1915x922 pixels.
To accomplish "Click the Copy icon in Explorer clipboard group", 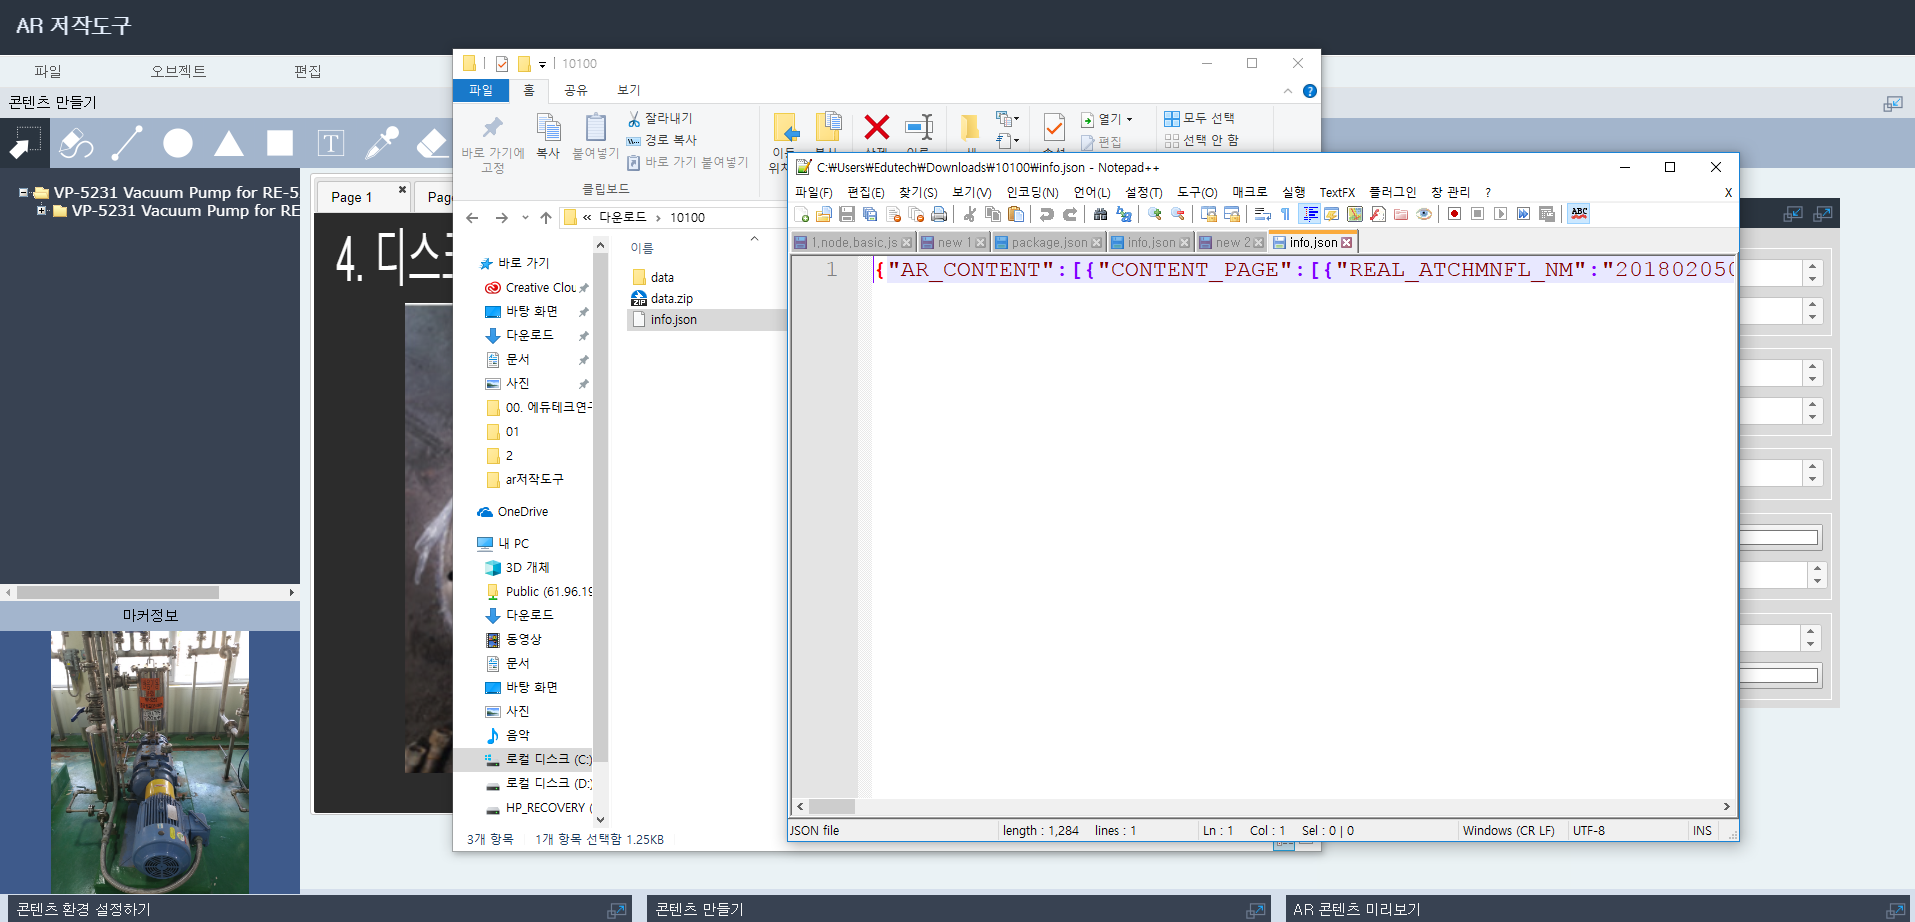I will pos(548,127).
